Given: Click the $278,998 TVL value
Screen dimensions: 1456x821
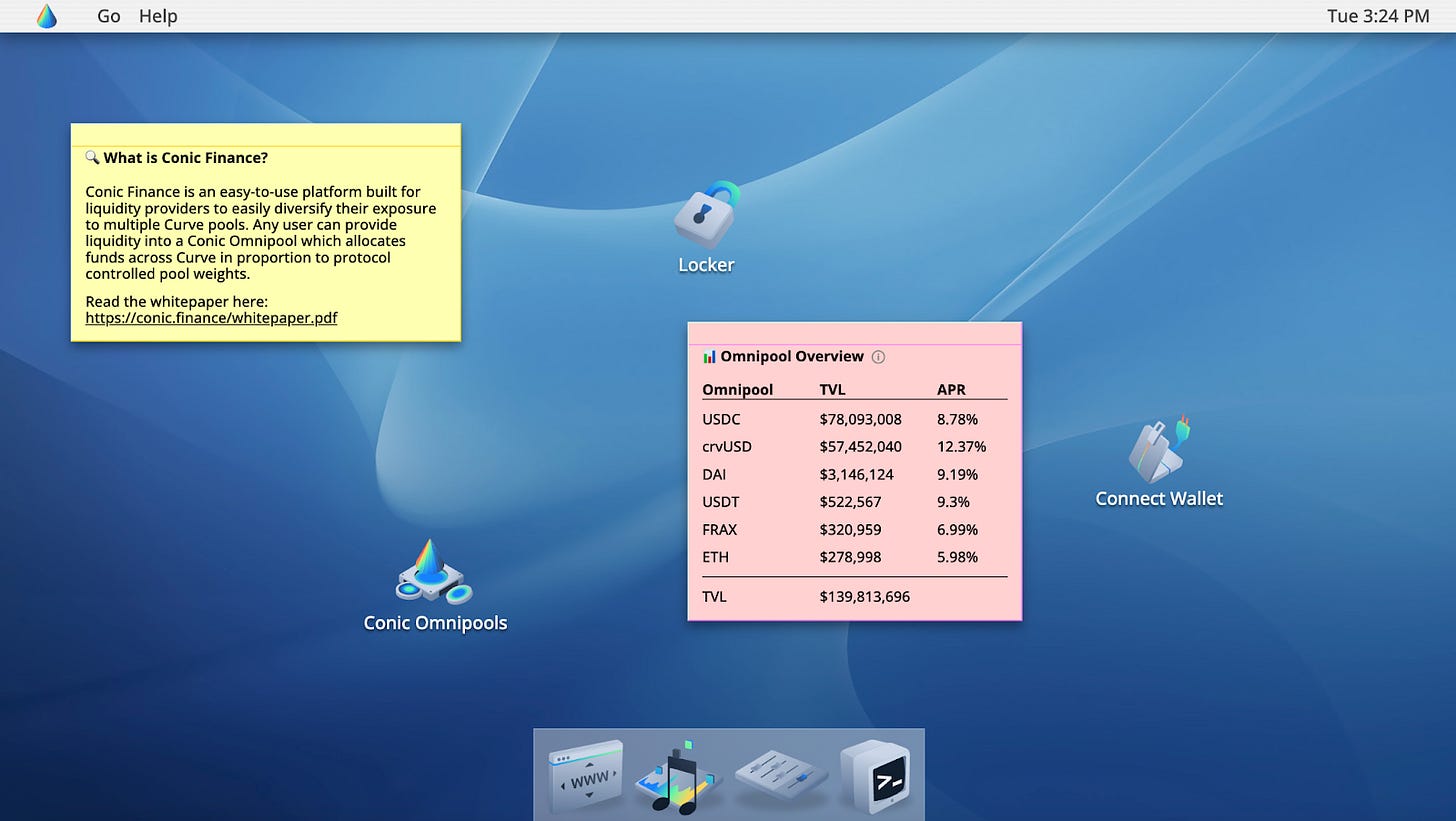Looking at the screenshot, I should point(851,557).
